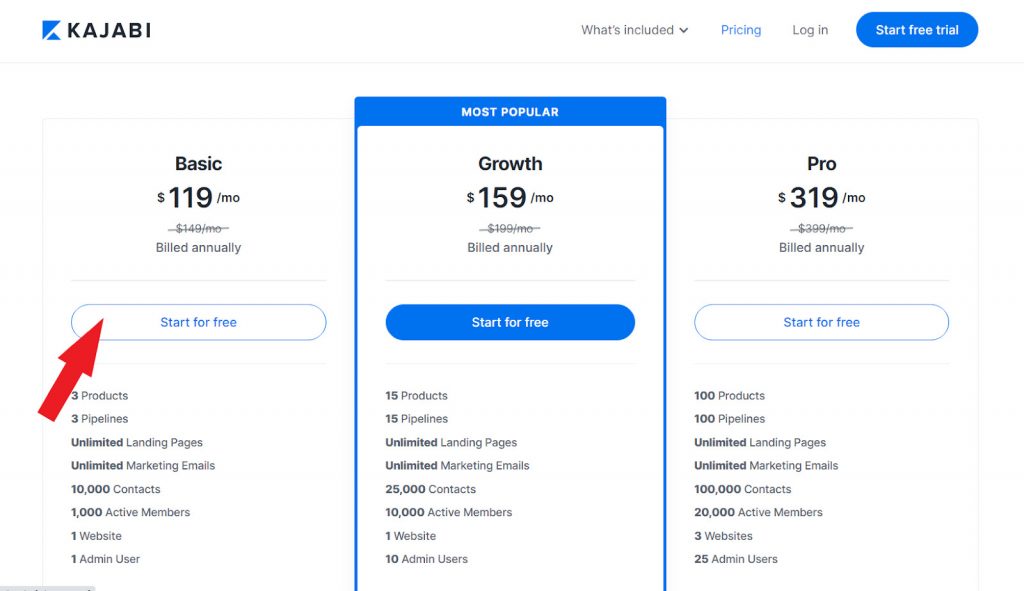The width and height of the screenshot is (1024, 591).
Task: Click Unlimited Landing Pages in Basic plan
Action: [137, 442]
